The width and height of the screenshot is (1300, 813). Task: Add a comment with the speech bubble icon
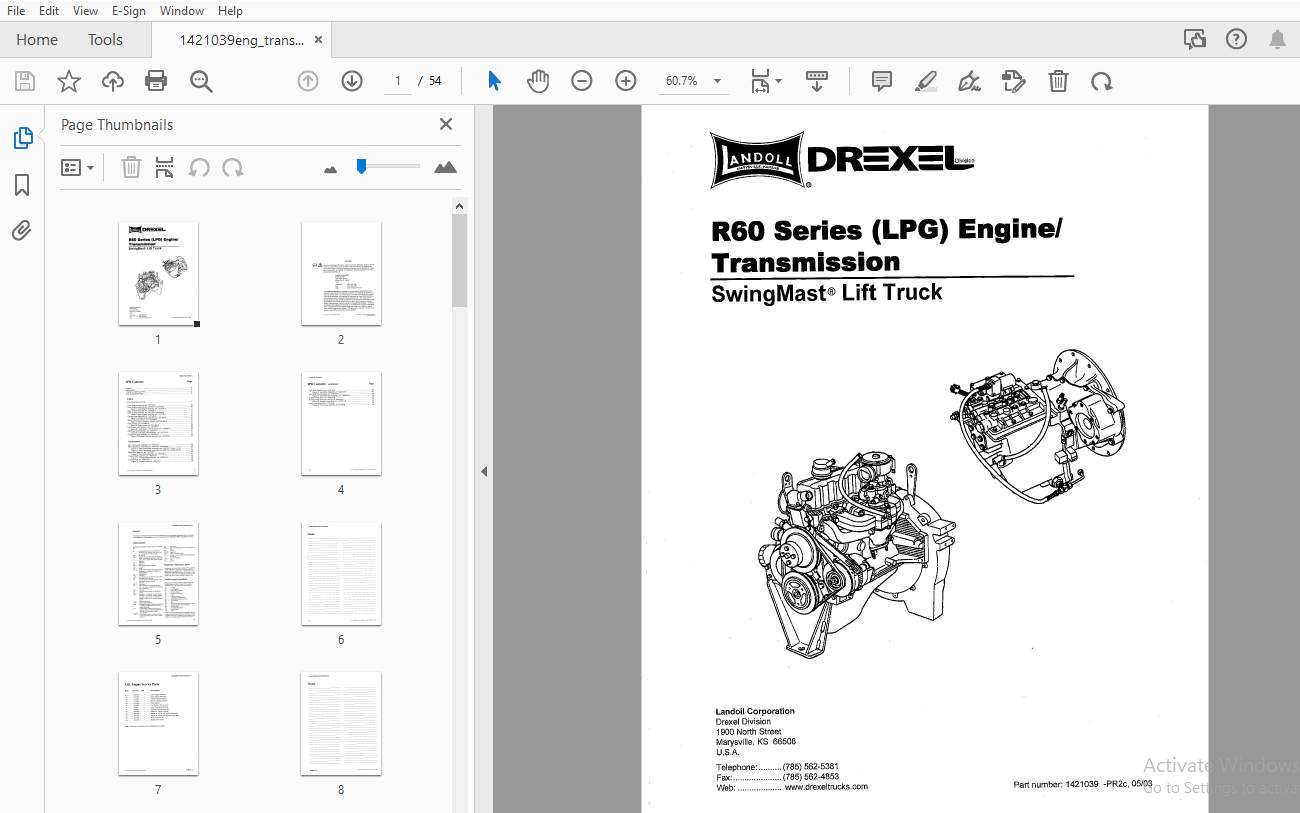click(x=882, y=81)
